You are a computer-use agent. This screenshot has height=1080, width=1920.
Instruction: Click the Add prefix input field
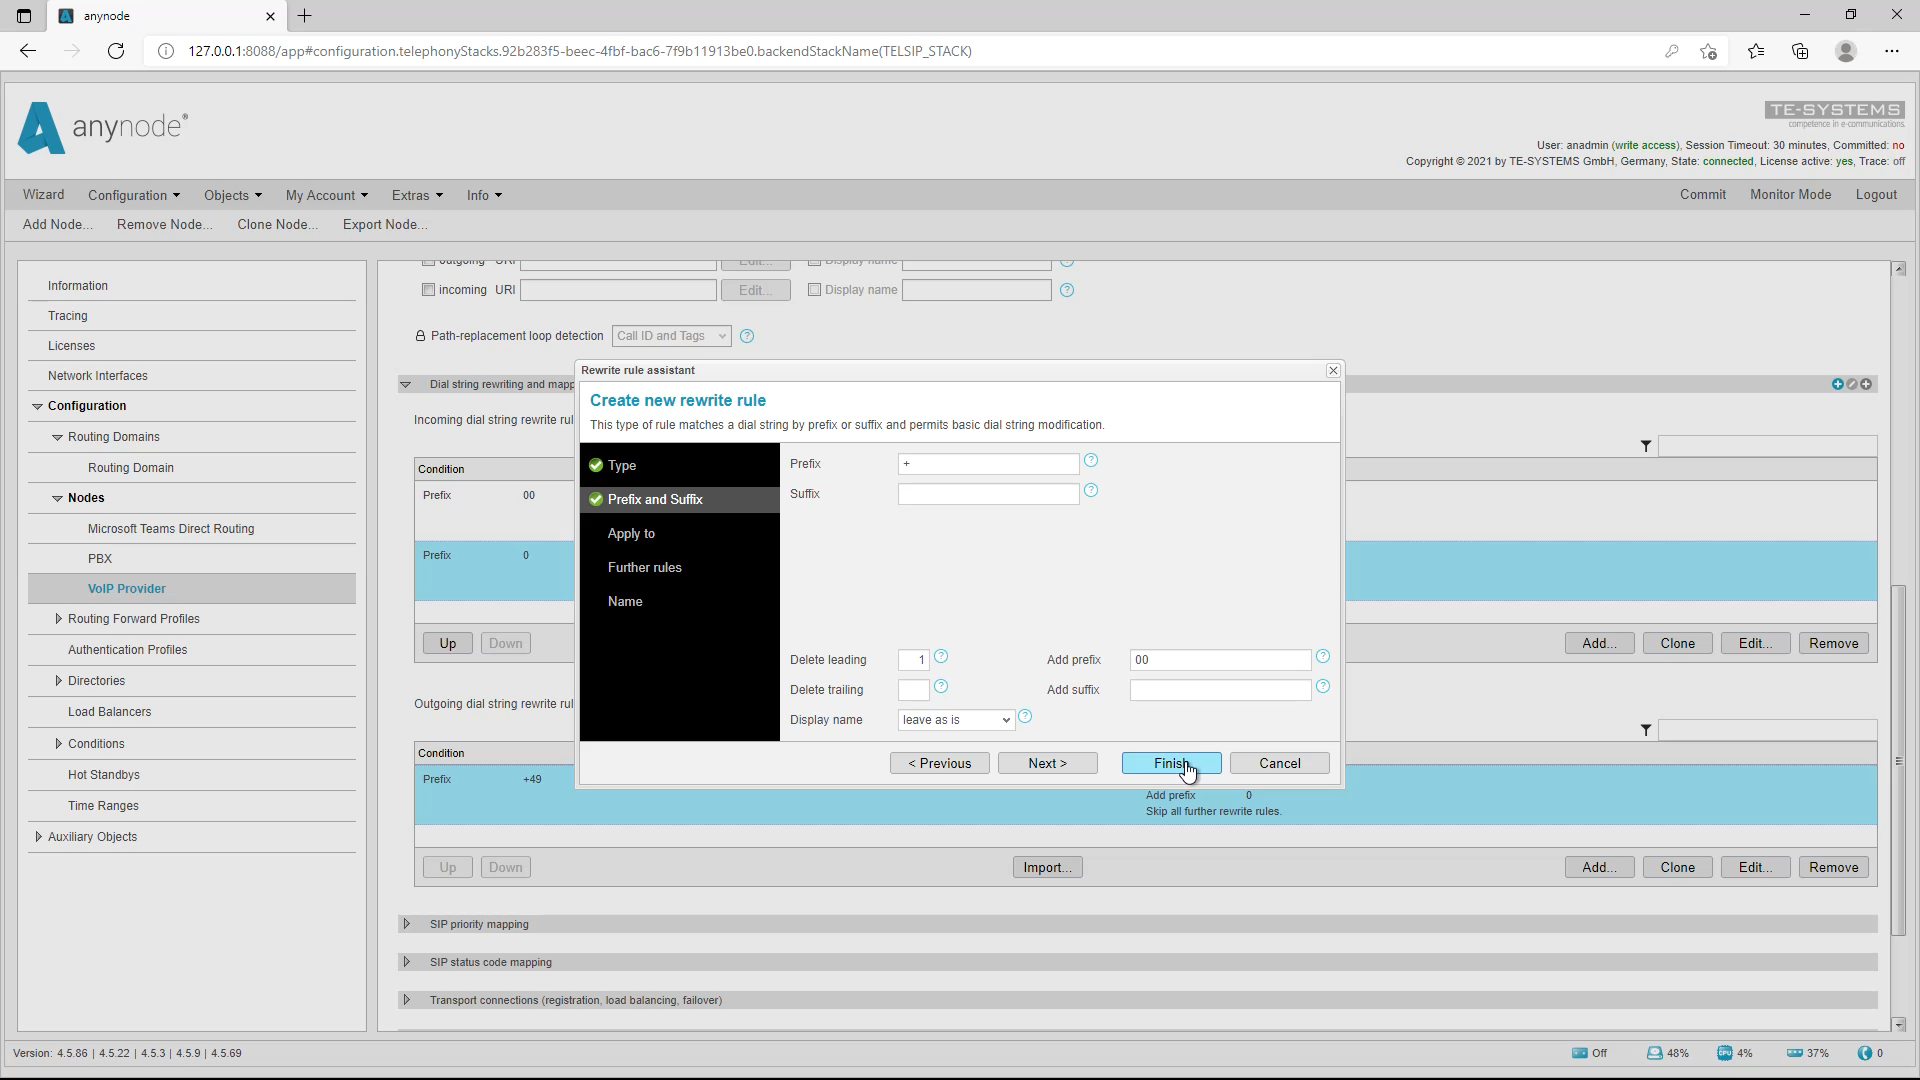click(x=1220, y=660)
